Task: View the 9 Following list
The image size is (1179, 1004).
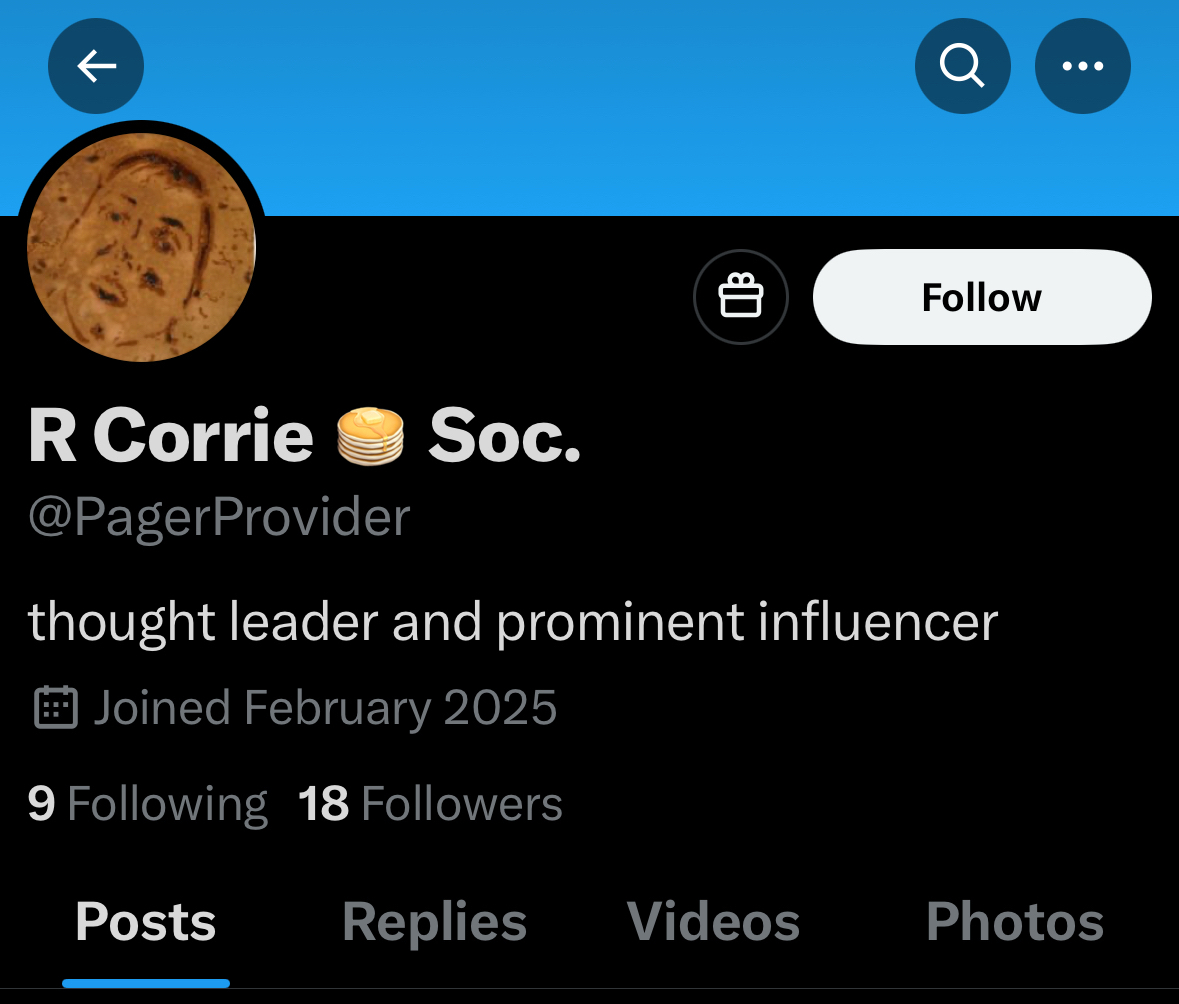Action: 148,804
